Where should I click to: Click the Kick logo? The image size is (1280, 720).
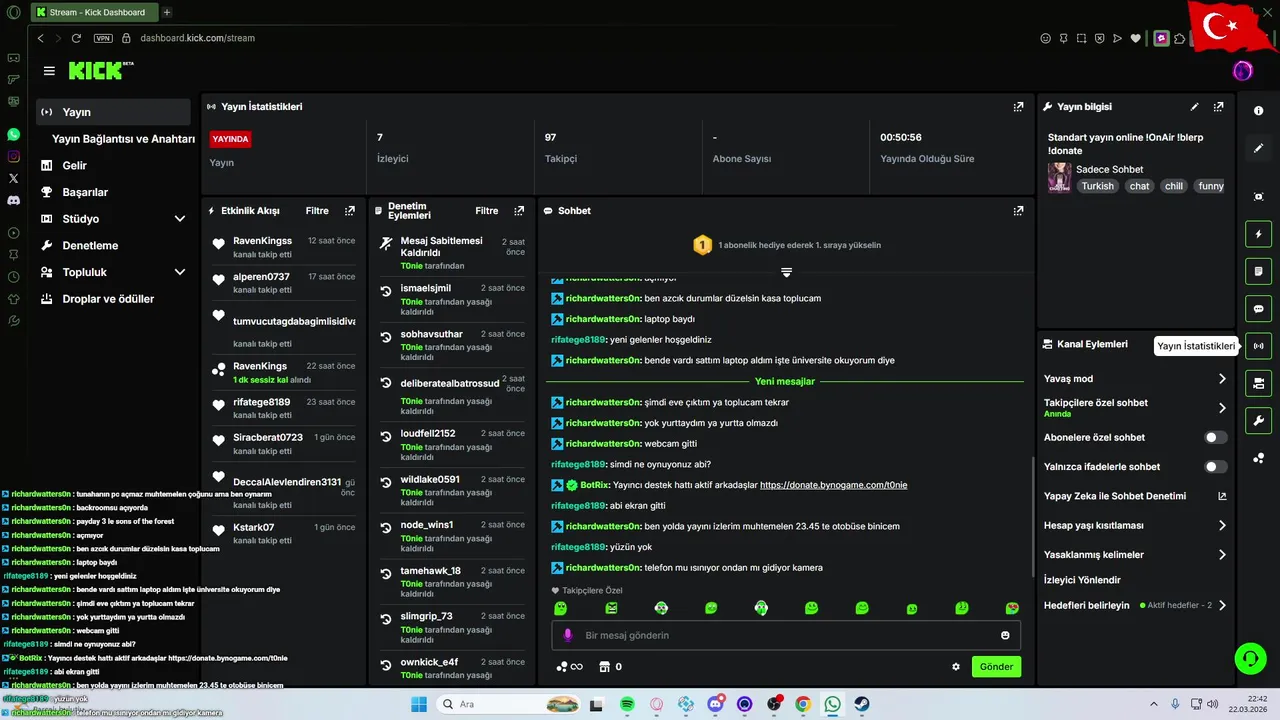coord(100,70)
